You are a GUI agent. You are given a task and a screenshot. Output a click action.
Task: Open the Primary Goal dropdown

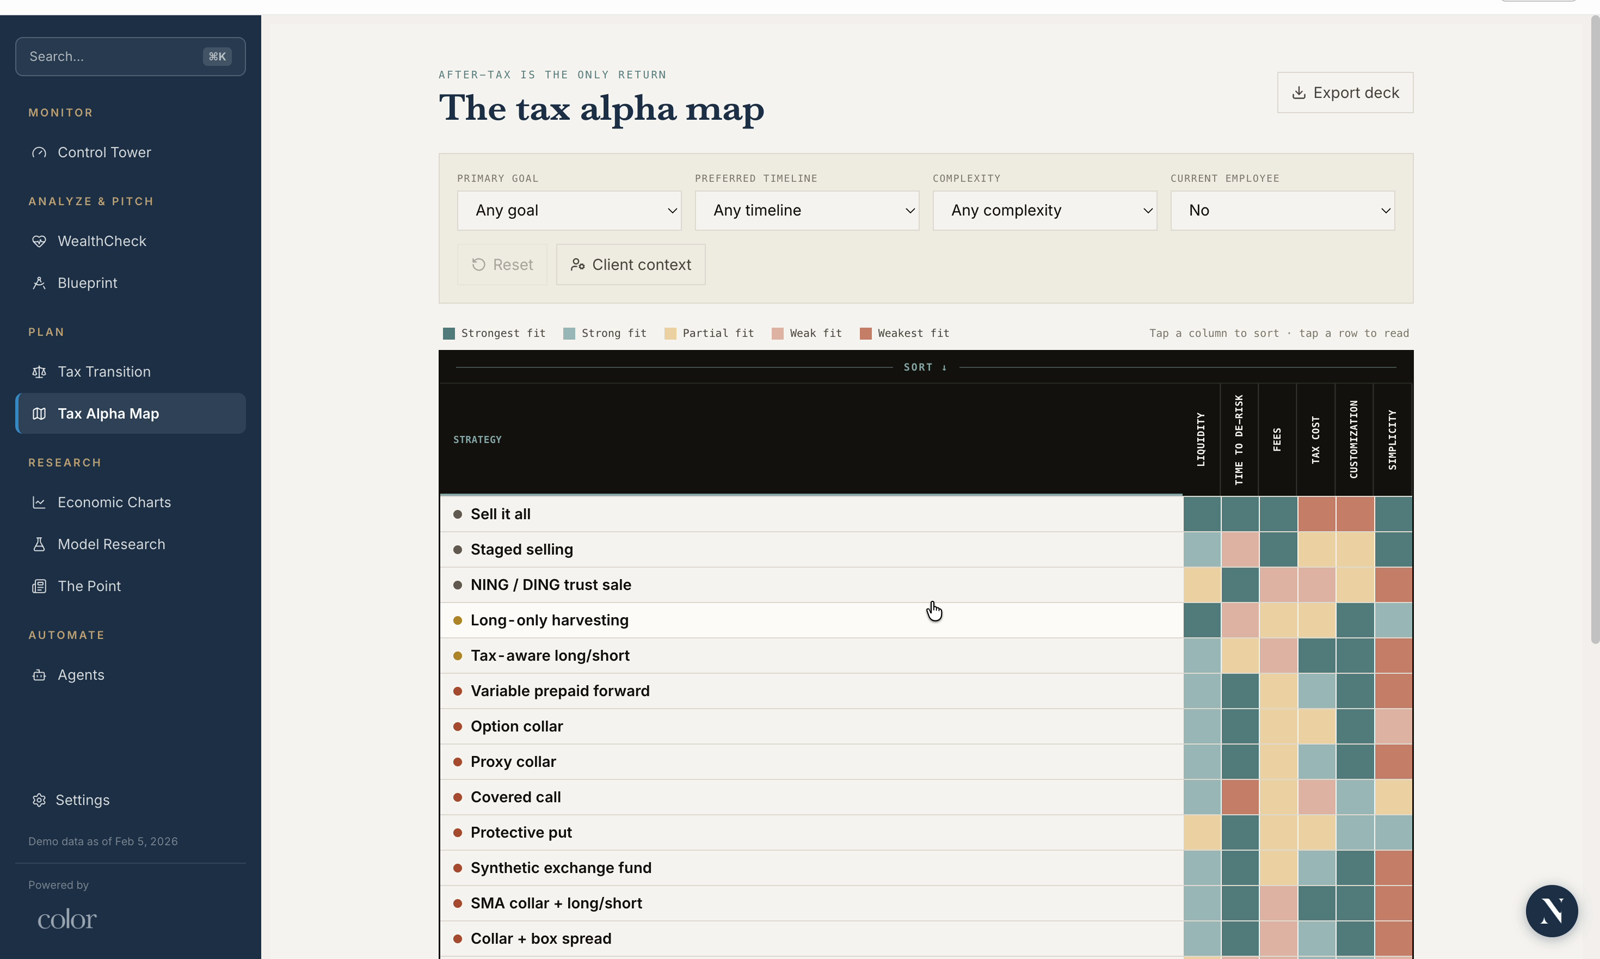click(569, 211)
